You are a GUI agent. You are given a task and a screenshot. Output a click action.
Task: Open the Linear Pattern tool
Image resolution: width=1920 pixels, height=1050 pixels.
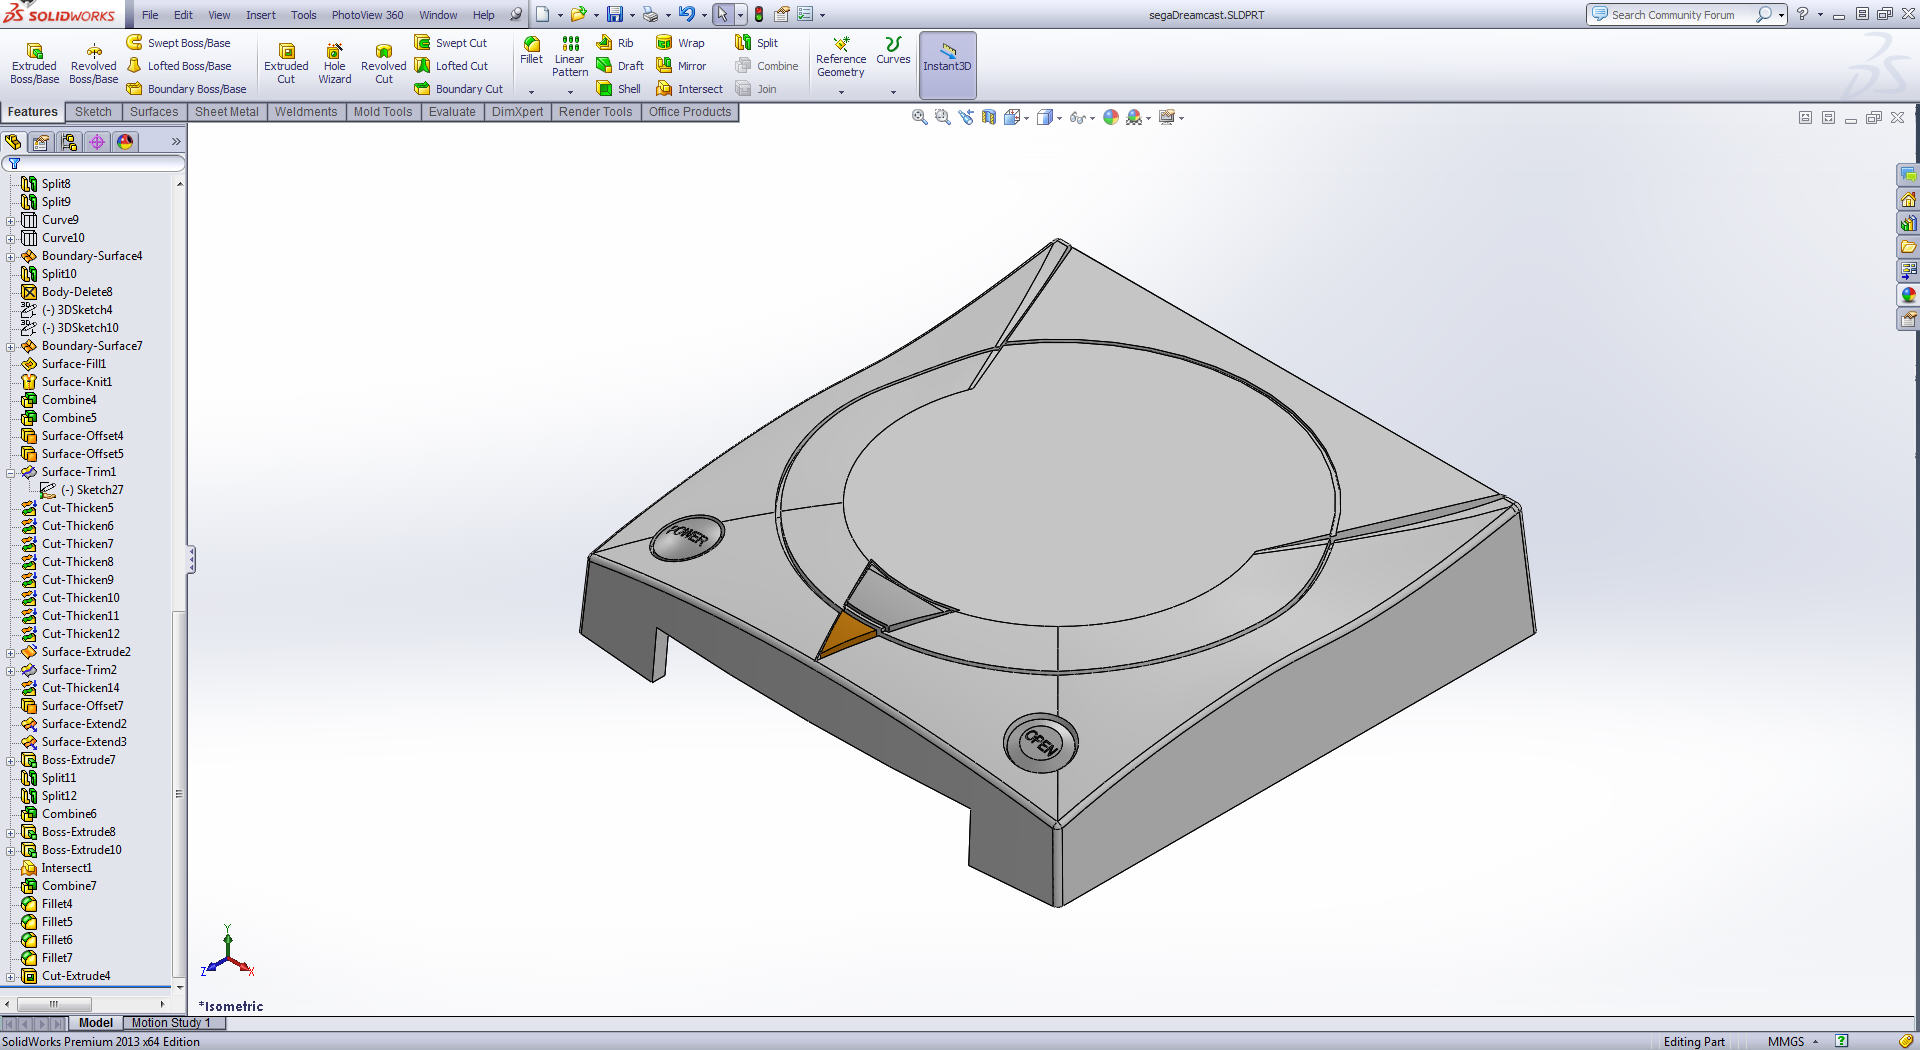click(570, 56)
